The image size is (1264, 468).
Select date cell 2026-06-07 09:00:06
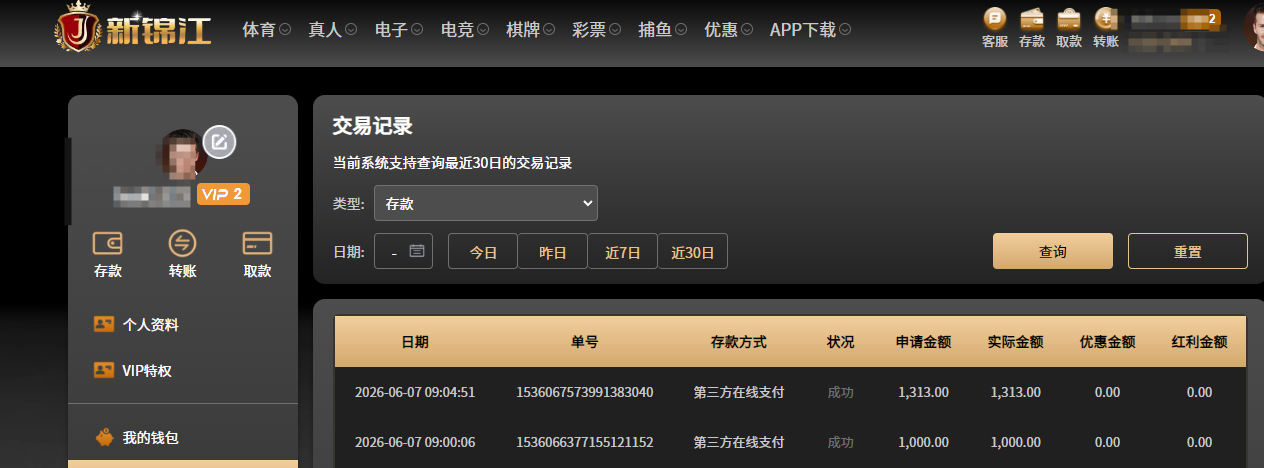point(415,442)
